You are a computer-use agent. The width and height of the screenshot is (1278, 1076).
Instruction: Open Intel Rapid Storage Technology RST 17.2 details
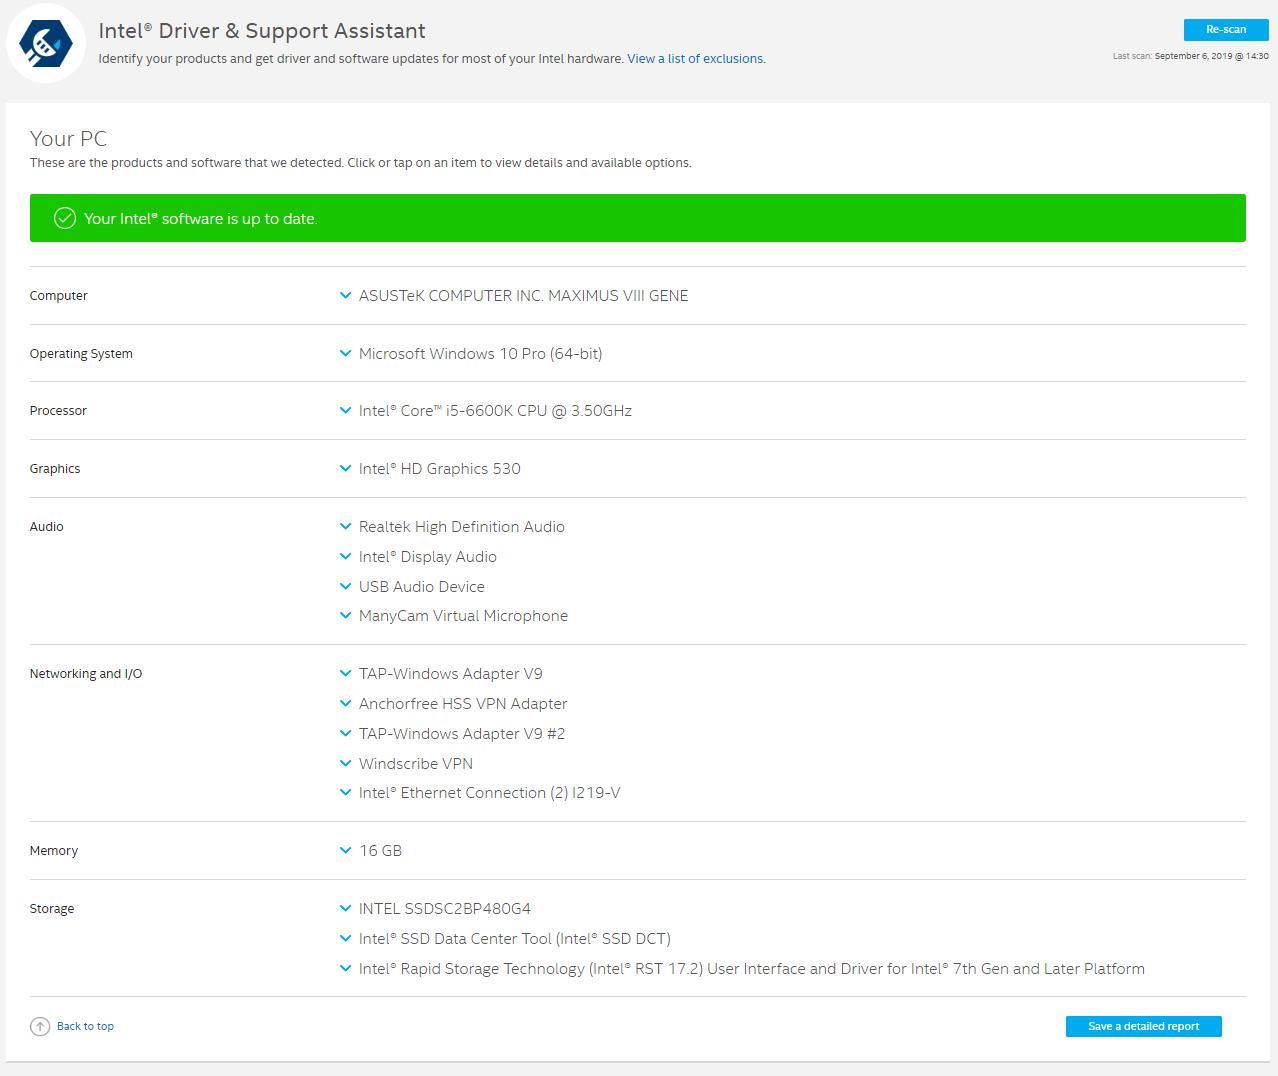751,969
